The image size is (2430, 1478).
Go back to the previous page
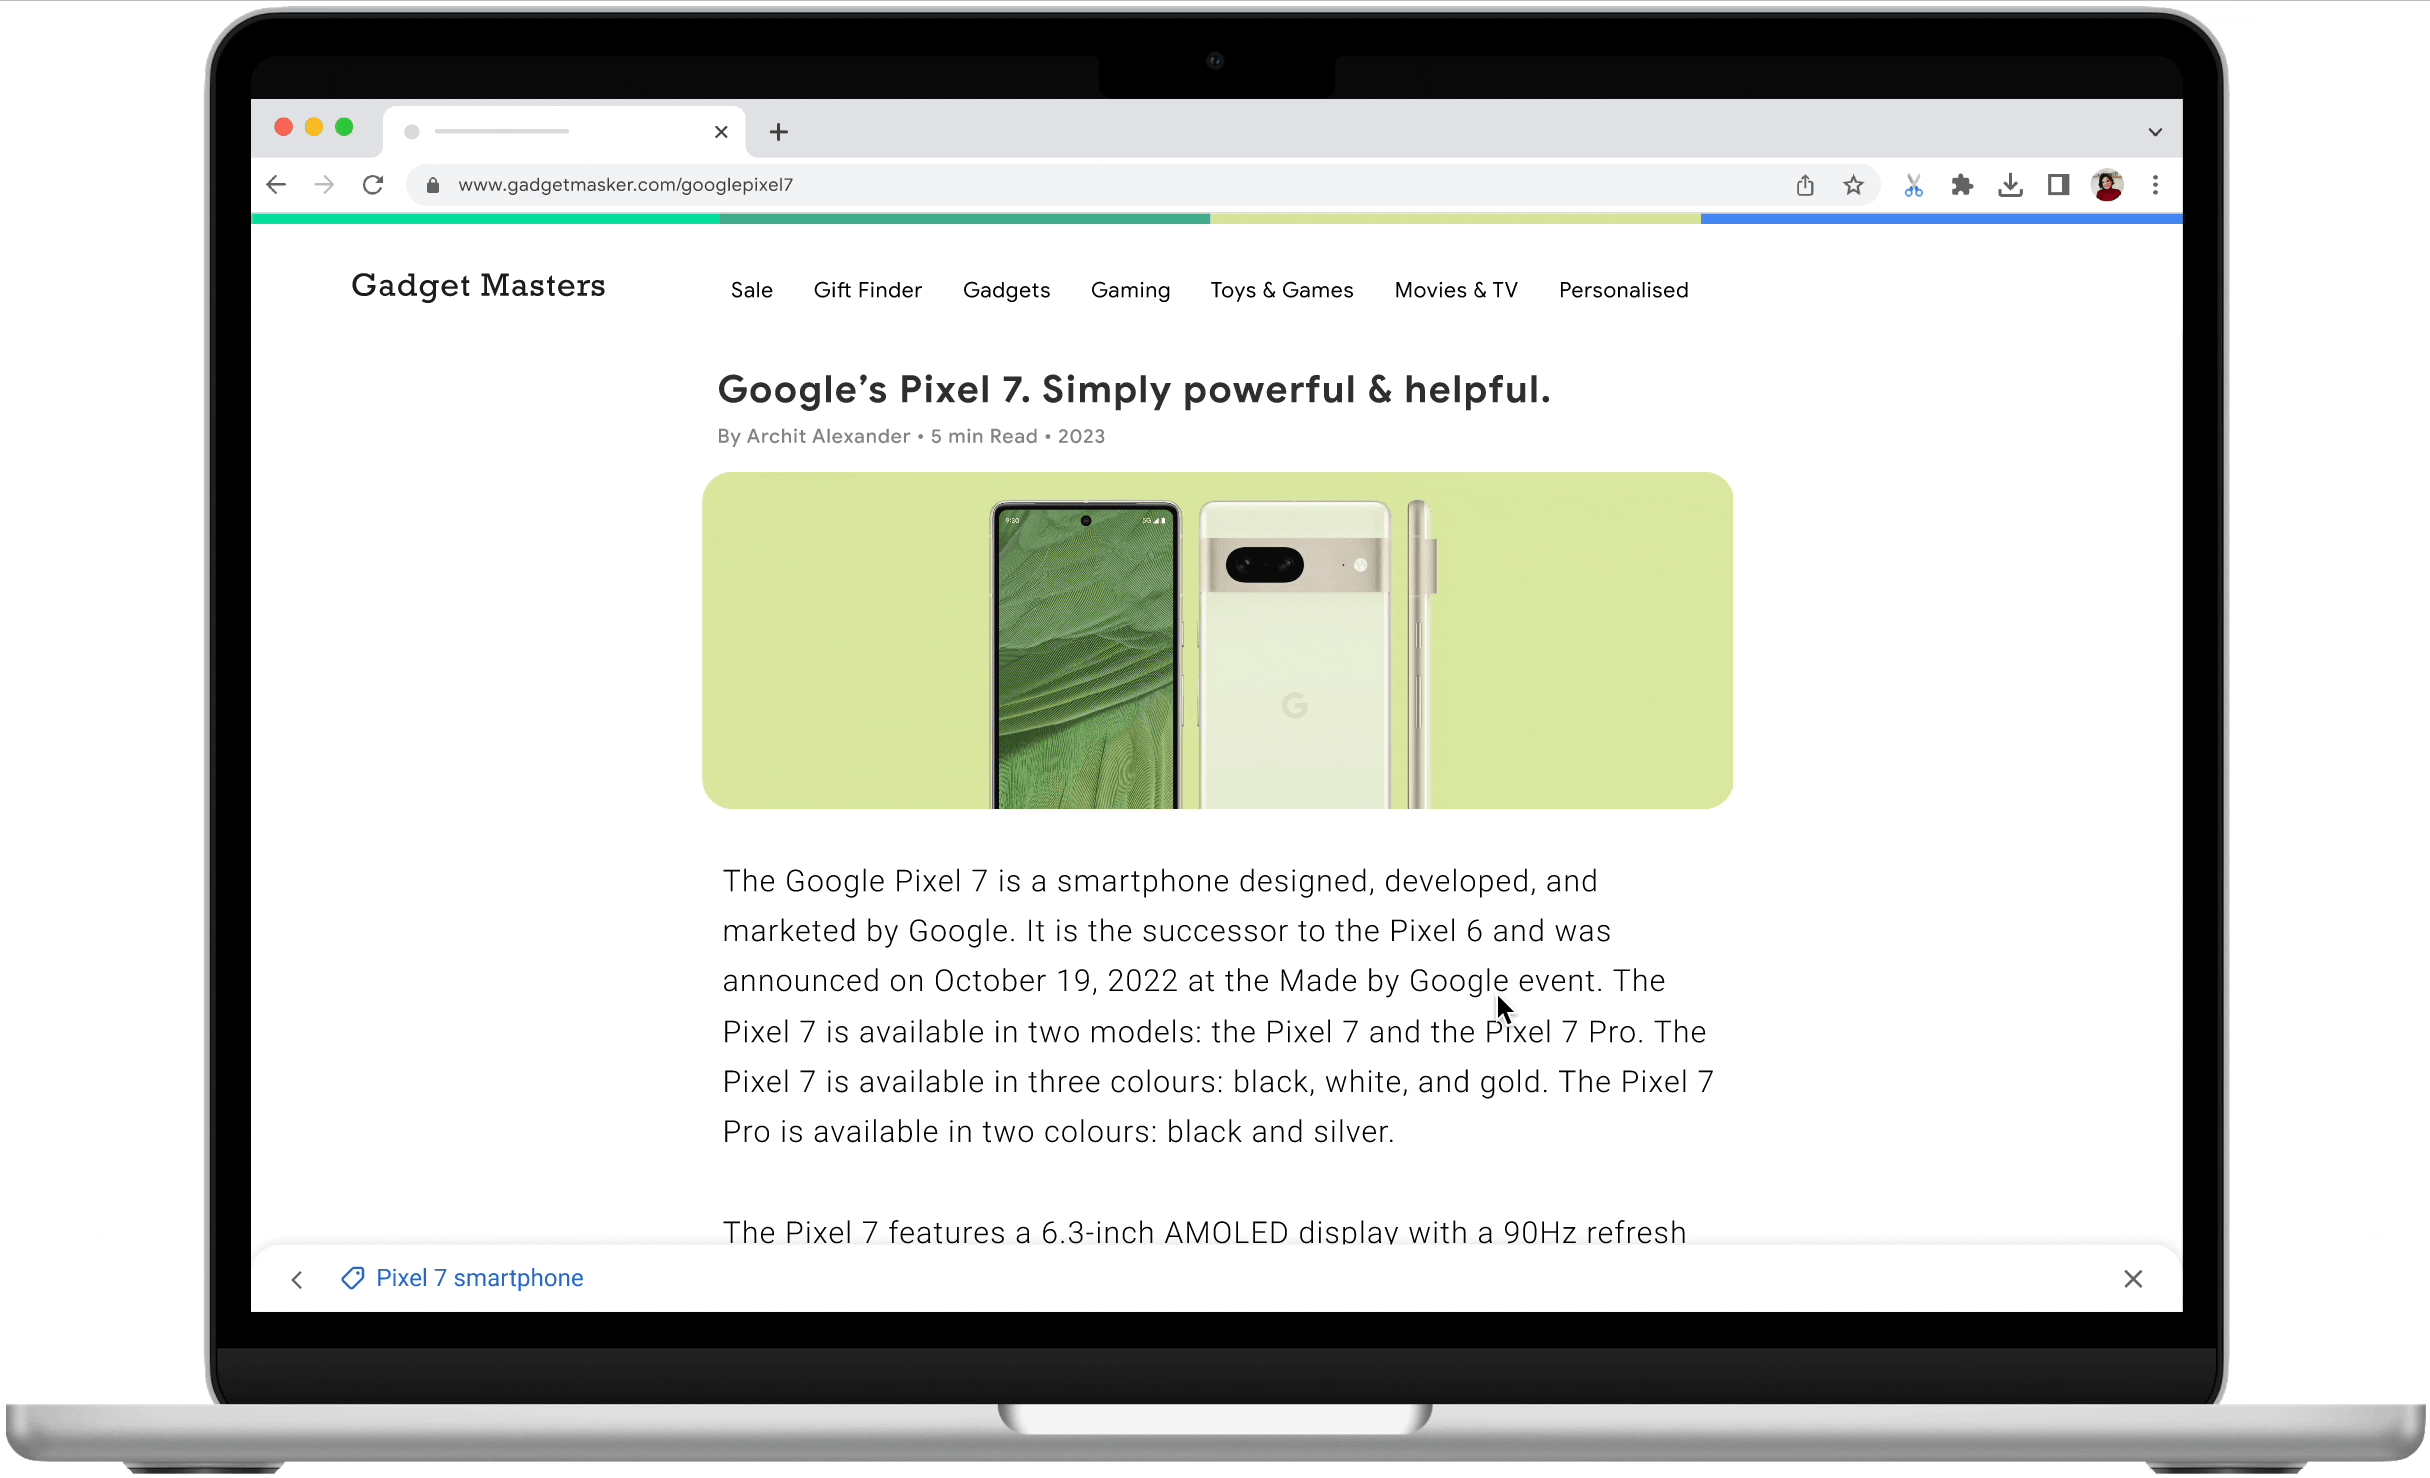(276, 185)
